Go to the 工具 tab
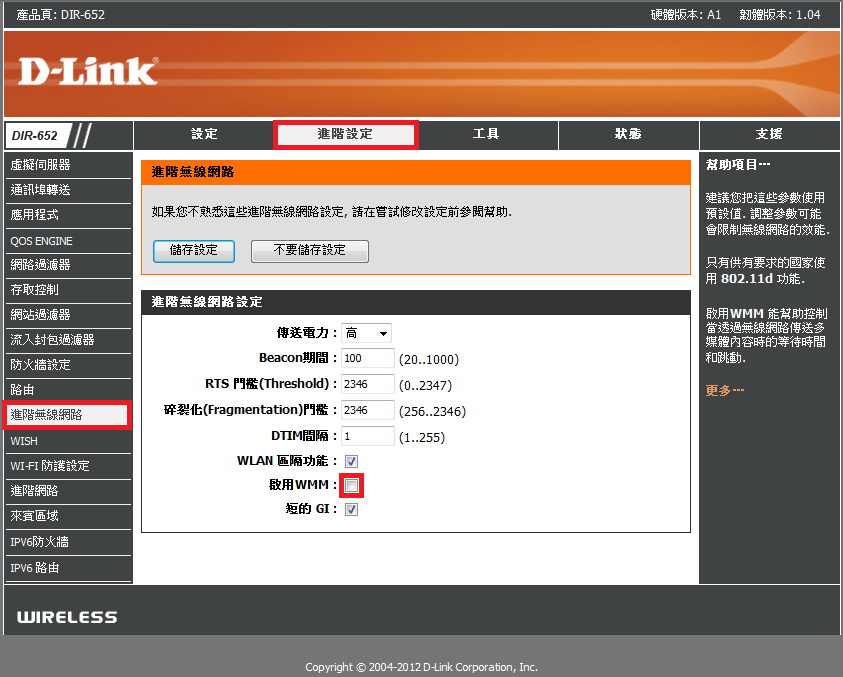The height and width of the screenshot is (677, 843). [x=486, y=134]
